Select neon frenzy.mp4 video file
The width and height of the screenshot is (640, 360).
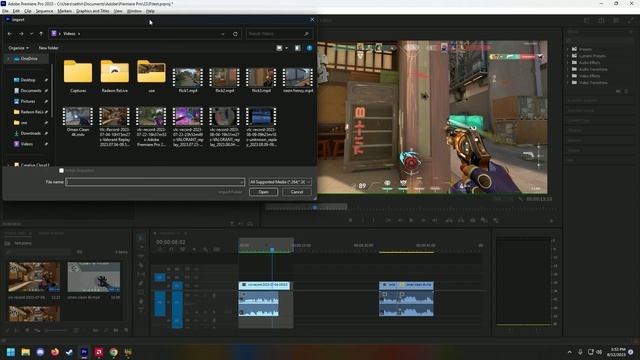tap(298, 80)
